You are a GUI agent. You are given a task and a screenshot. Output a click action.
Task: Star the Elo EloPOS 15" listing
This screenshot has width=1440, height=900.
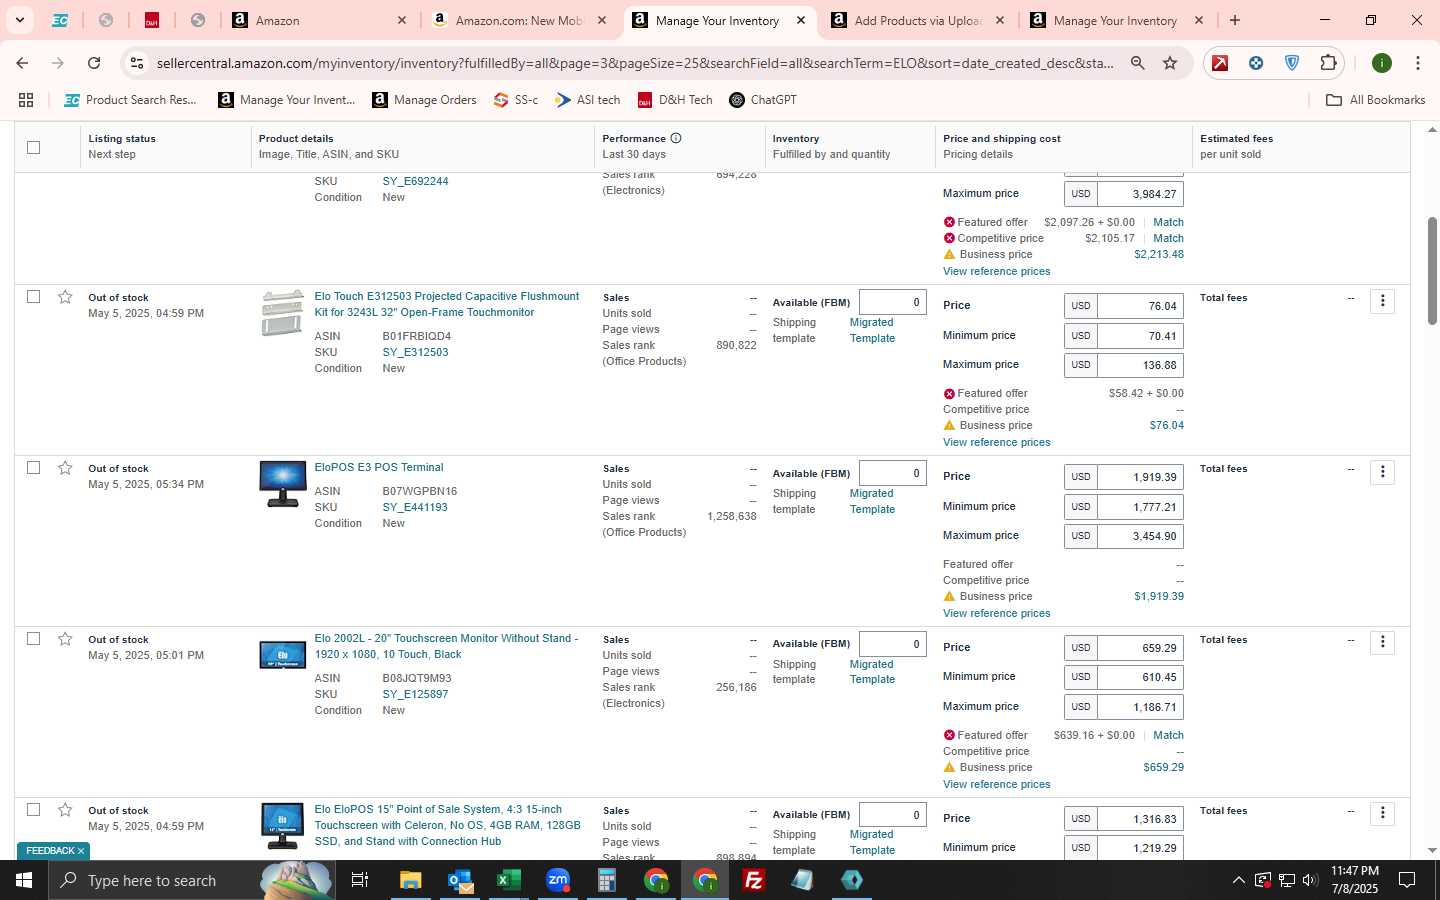coord(65,810)
